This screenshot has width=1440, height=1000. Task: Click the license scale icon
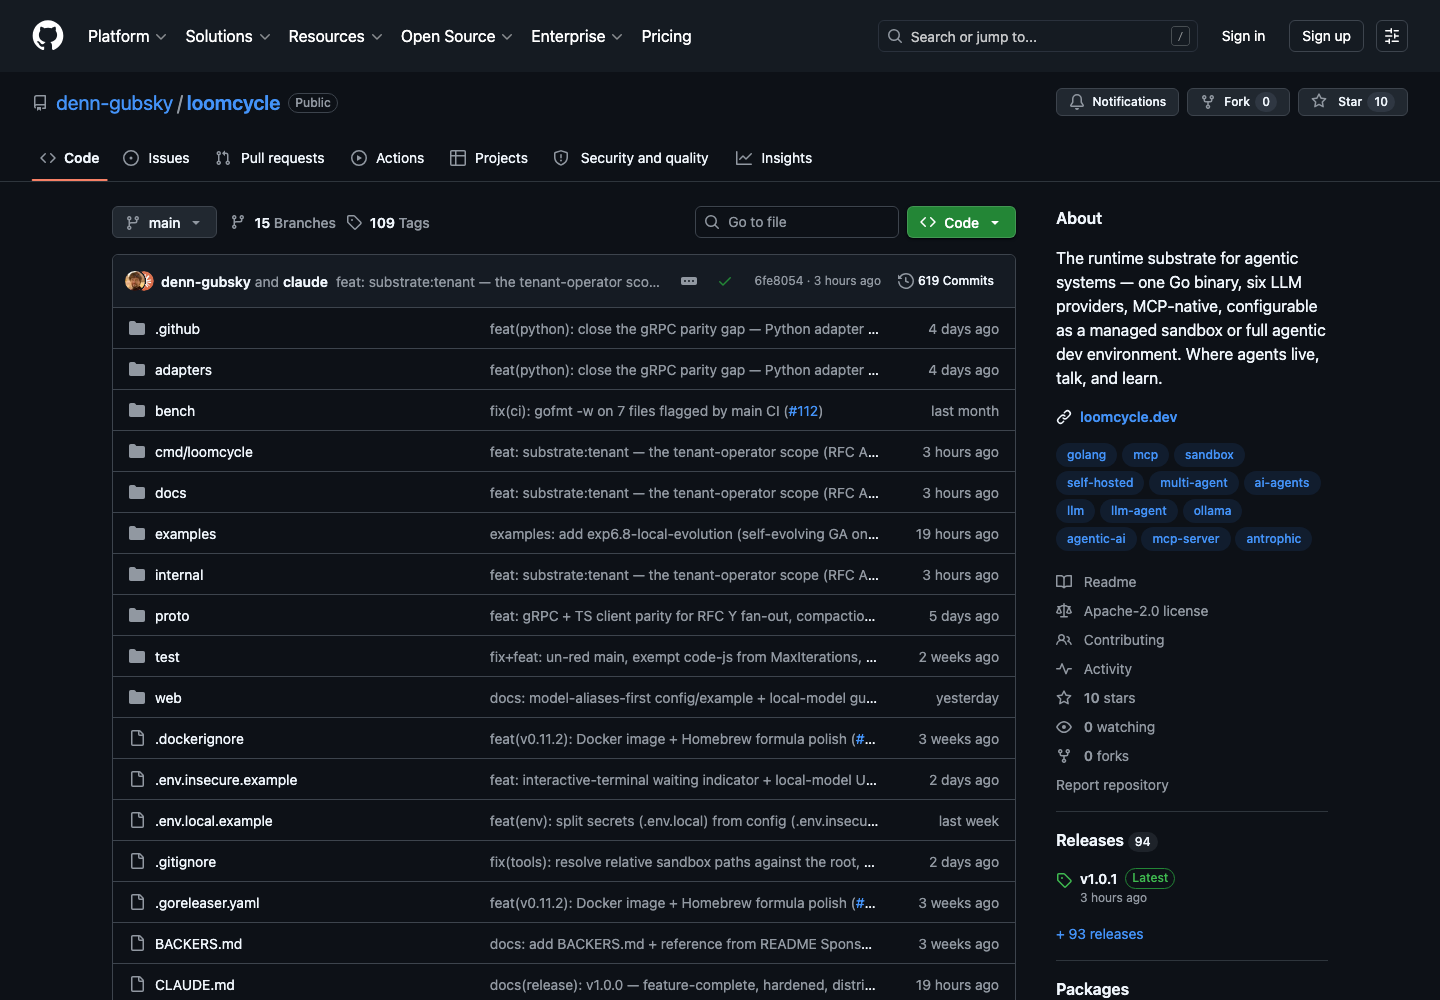1064,611
